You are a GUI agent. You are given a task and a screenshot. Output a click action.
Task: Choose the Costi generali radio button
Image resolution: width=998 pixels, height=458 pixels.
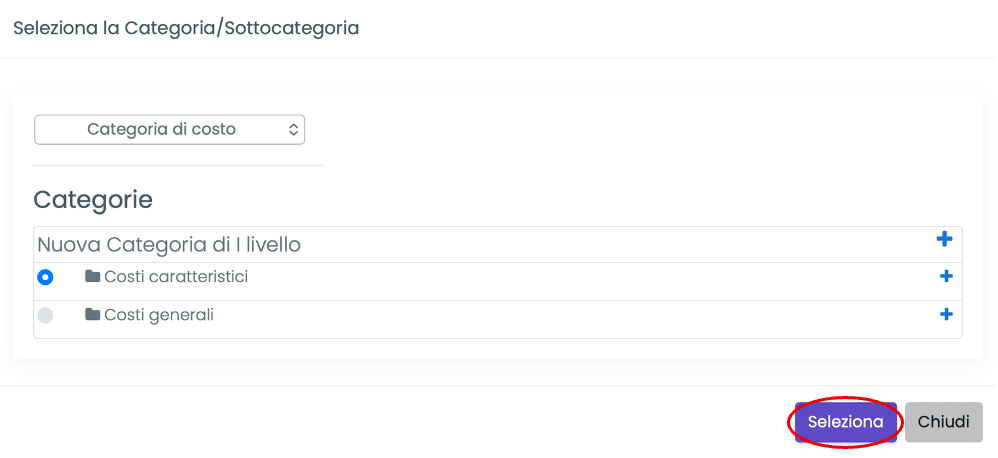tap(45, 315)
